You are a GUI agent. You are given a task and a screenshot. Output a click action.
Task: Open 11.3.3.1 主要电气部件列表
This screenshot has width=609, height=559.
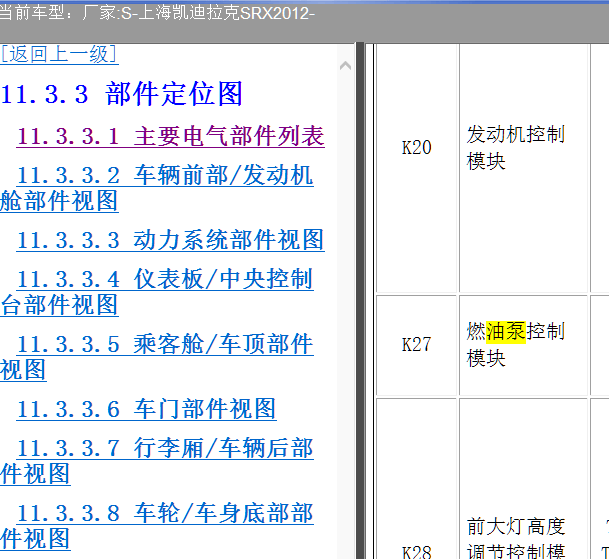click(171, 136)
